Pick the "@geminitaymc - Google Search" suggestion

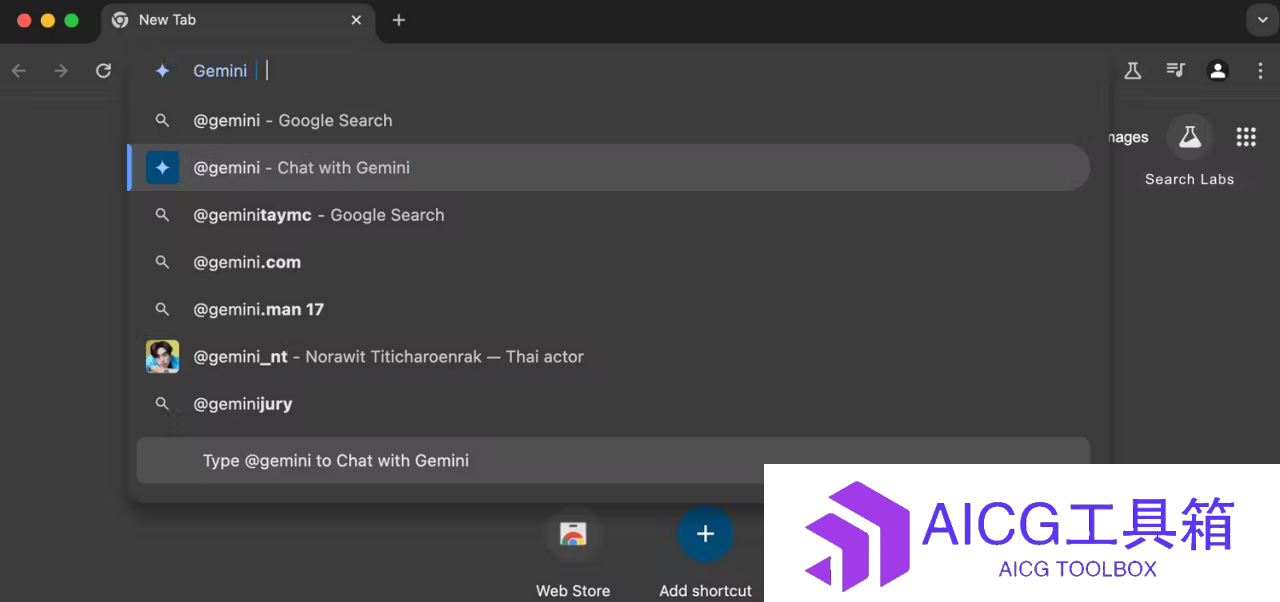(609, 215)
